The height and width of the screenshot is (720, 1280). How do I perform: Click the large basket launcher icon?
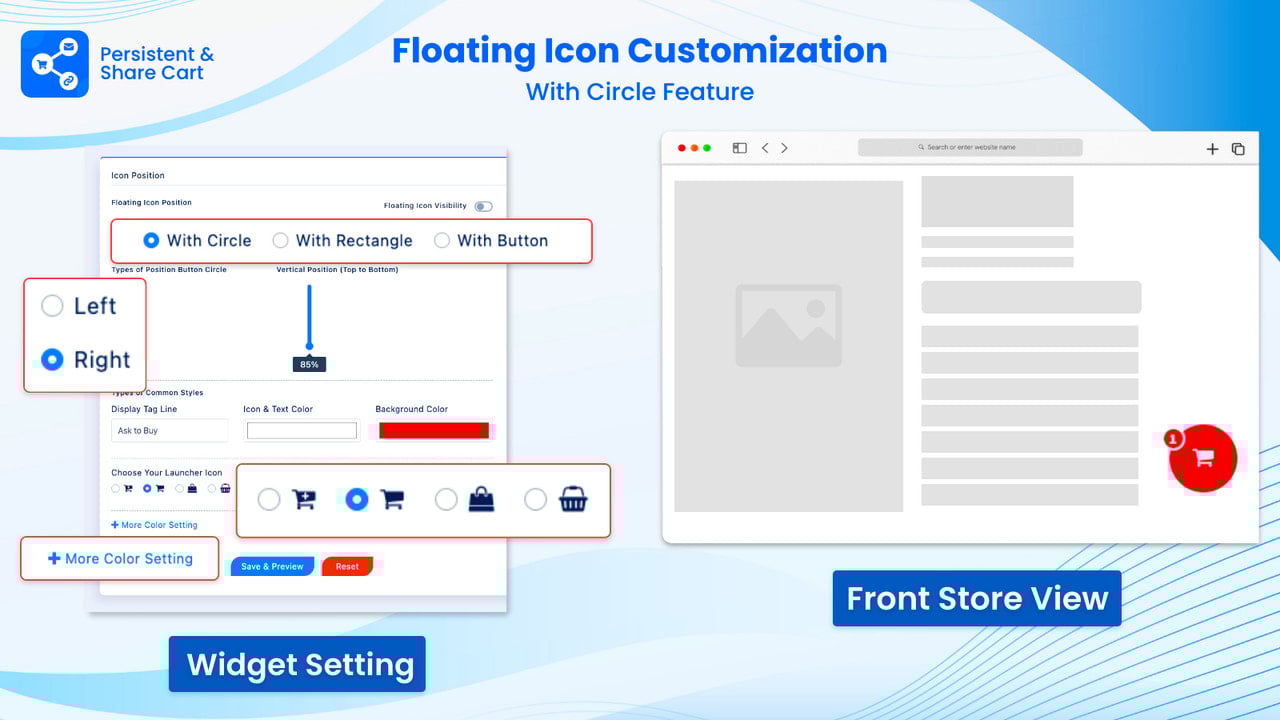pos(573,499)
